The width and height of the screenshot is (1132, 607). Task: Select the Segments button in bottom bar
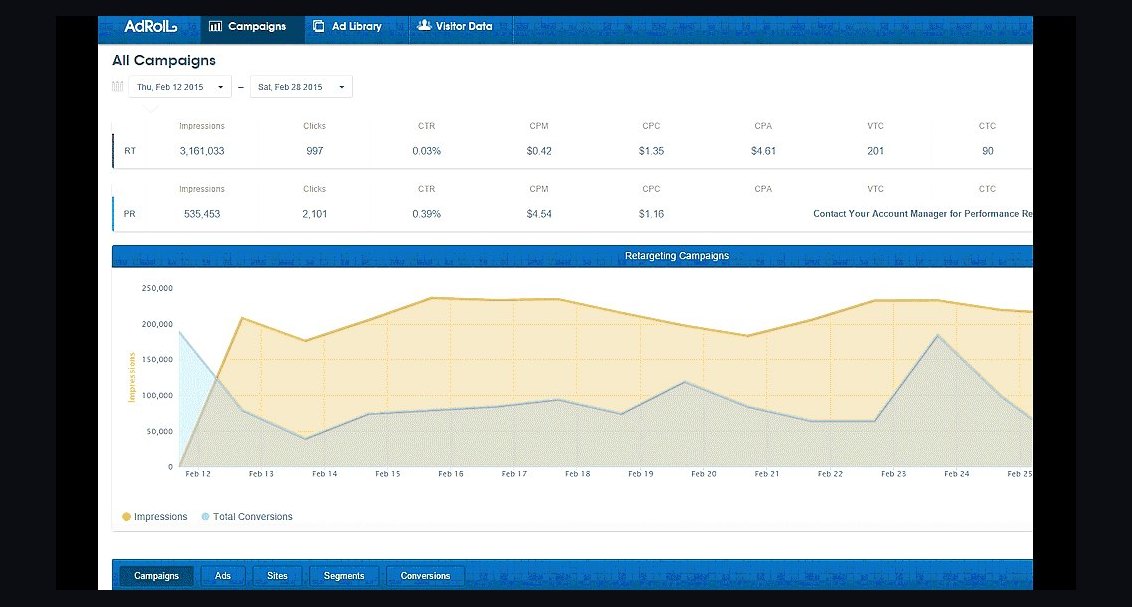click(x=344, y=576)
